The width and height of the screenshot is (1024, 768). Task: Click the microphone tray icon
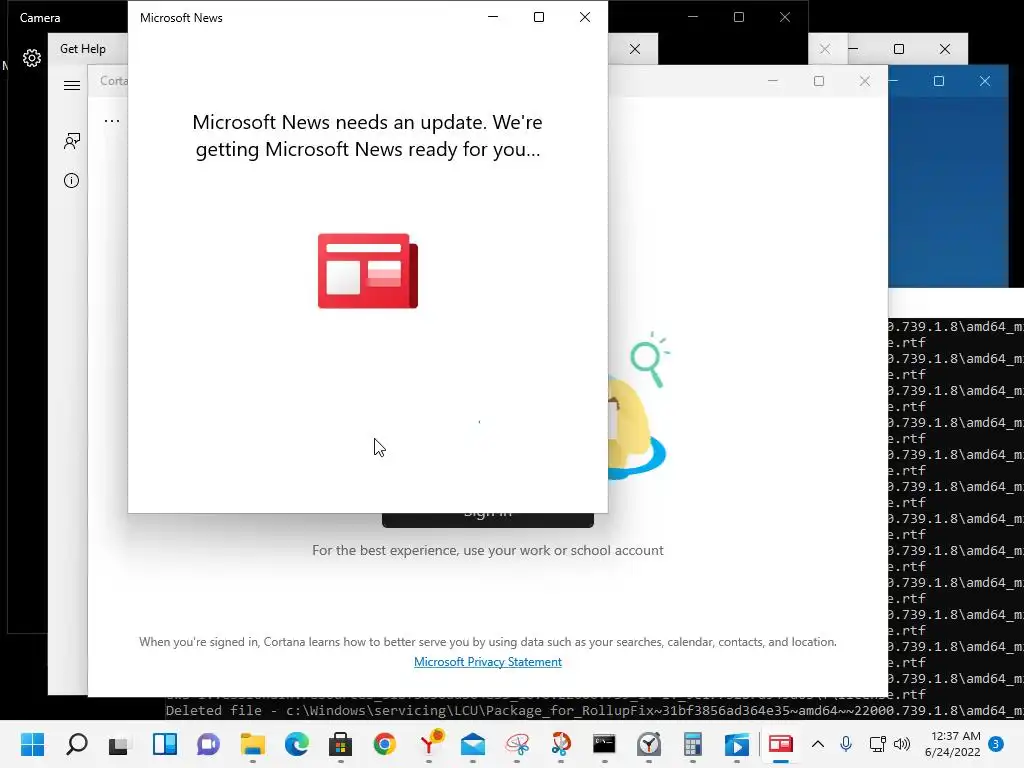click(x=846, y=744)
